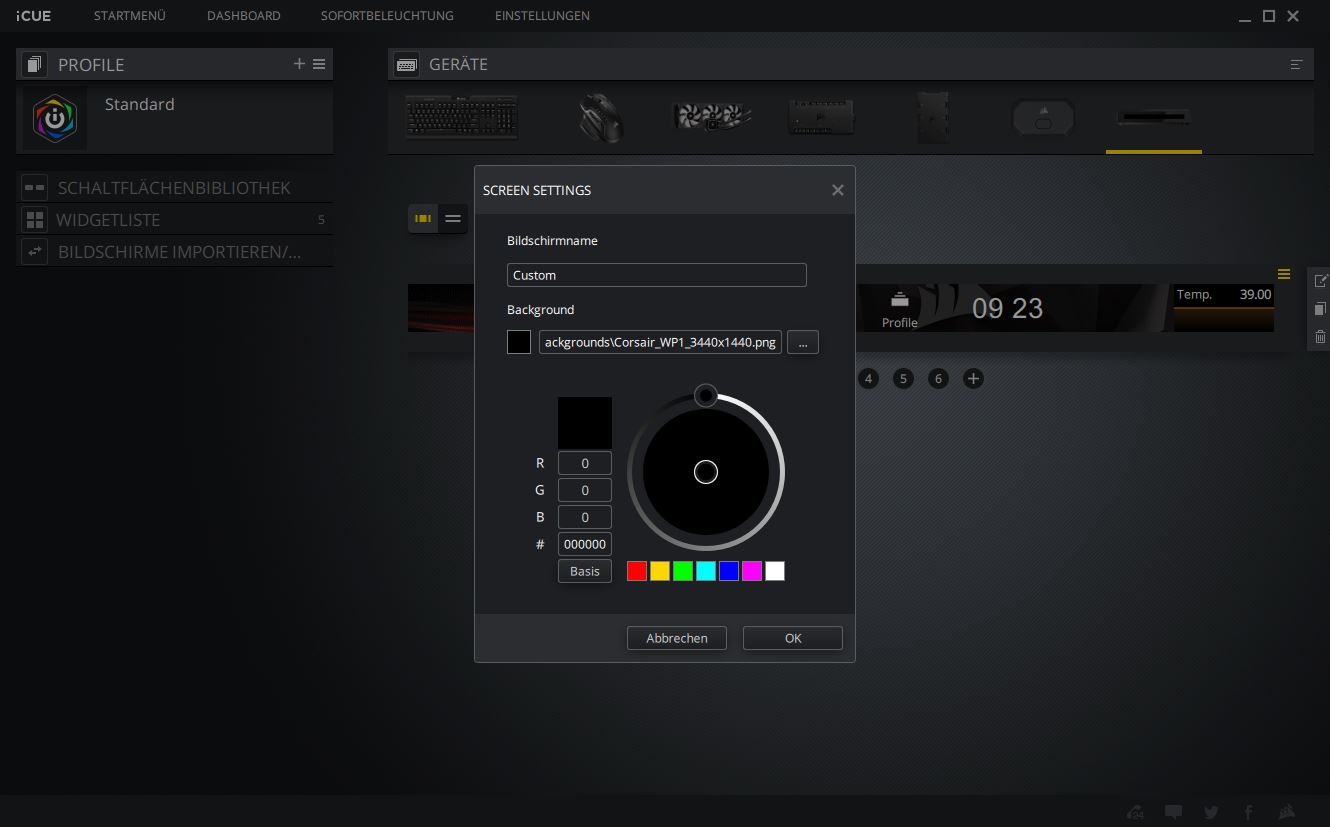Open the Einstellungen menu
1330x827 pixels.
[542, 16]
